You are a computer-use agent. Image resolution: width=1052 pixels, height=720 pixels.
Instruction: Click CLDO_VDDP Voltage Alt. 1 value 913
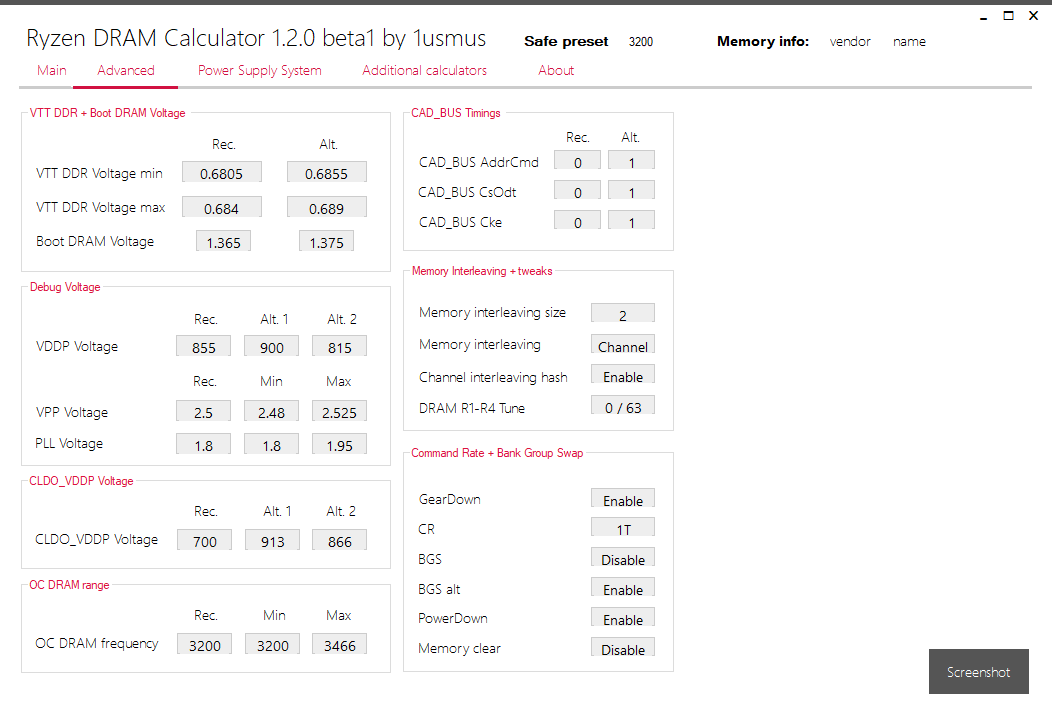[x=272, y=540]
